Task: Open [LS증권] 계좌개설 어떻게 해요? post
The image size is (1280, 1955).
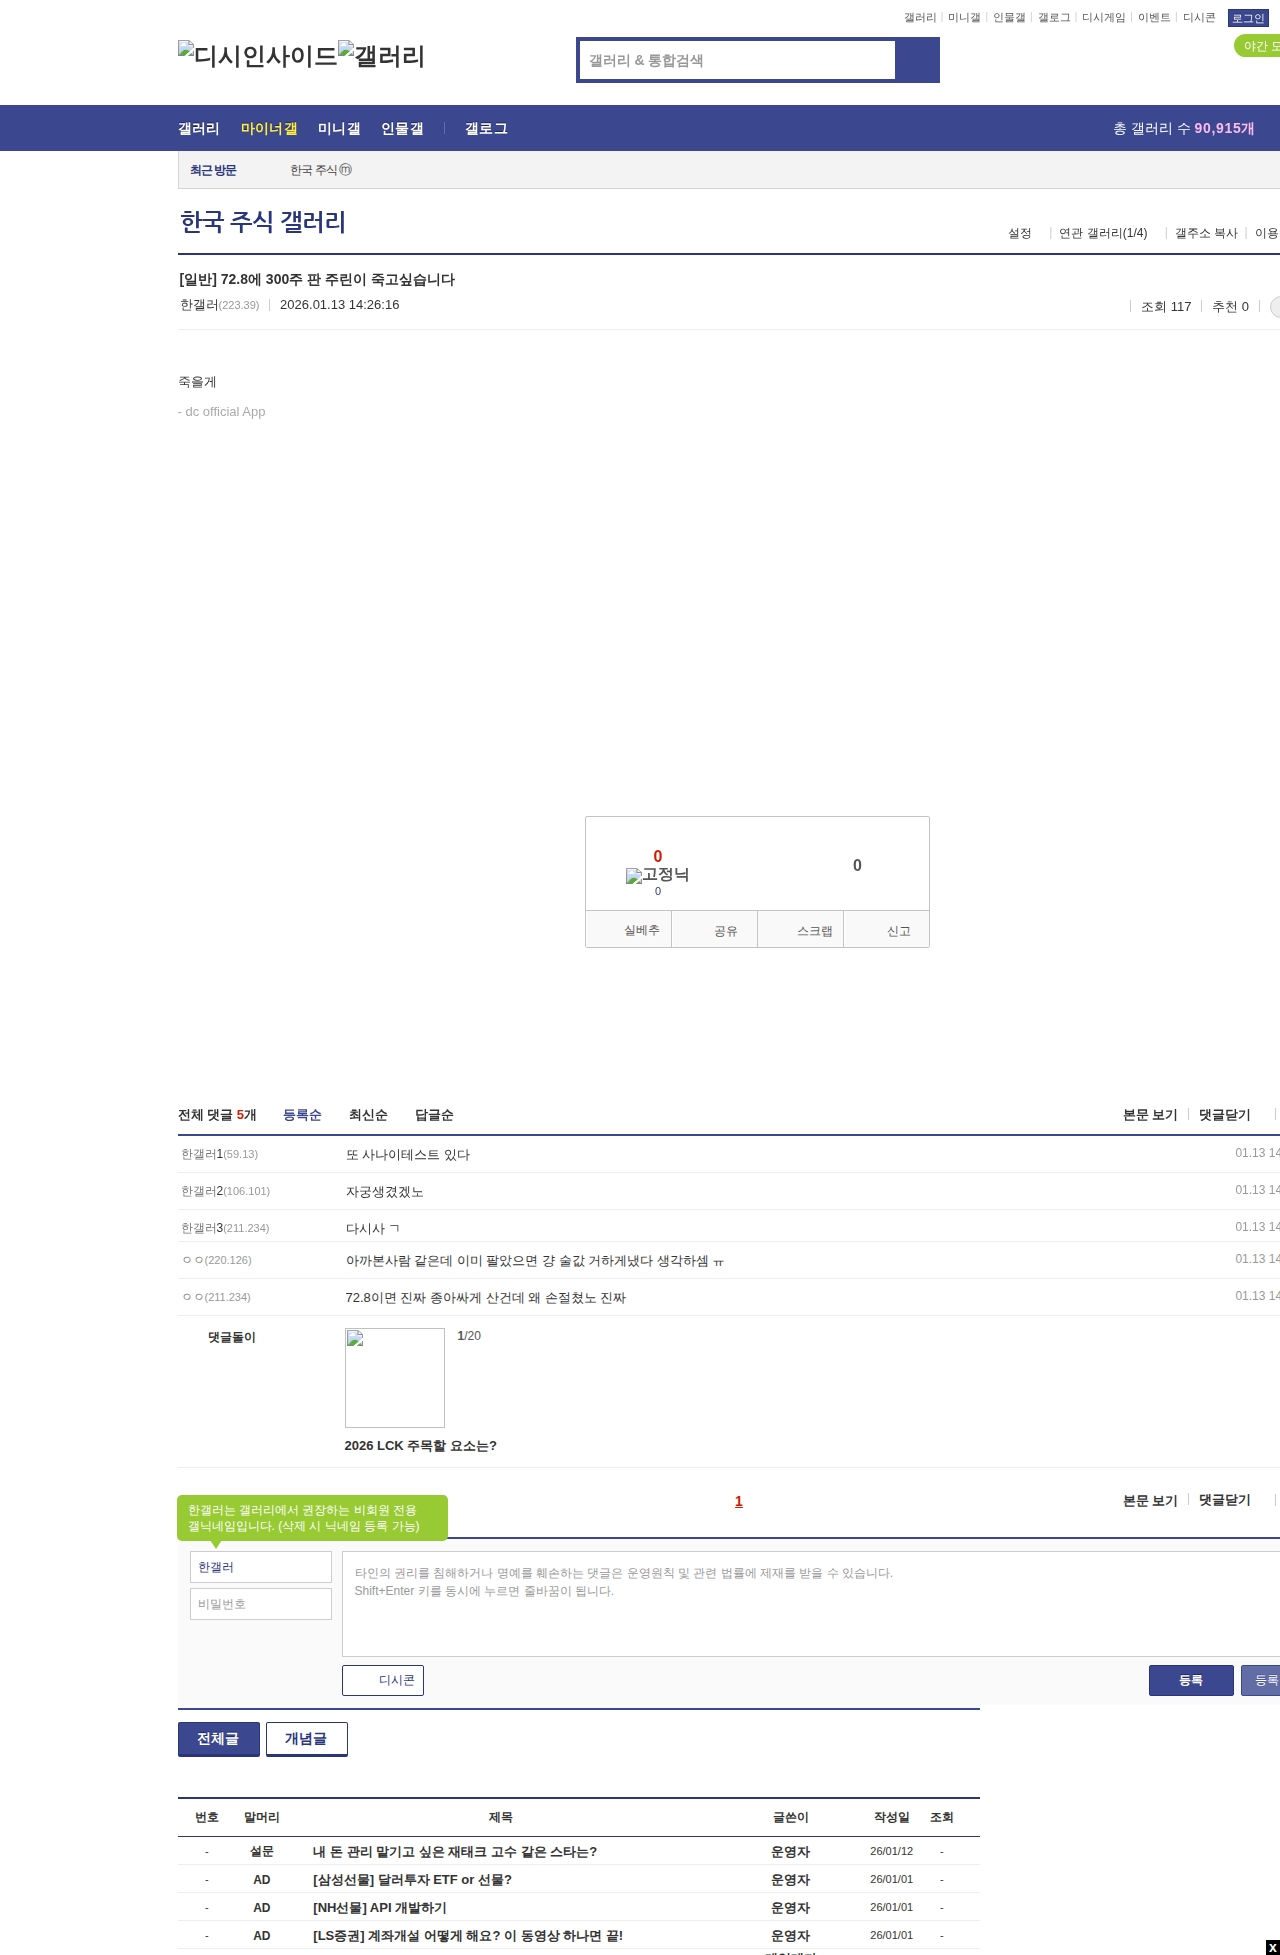Action: pos(468,1936)
